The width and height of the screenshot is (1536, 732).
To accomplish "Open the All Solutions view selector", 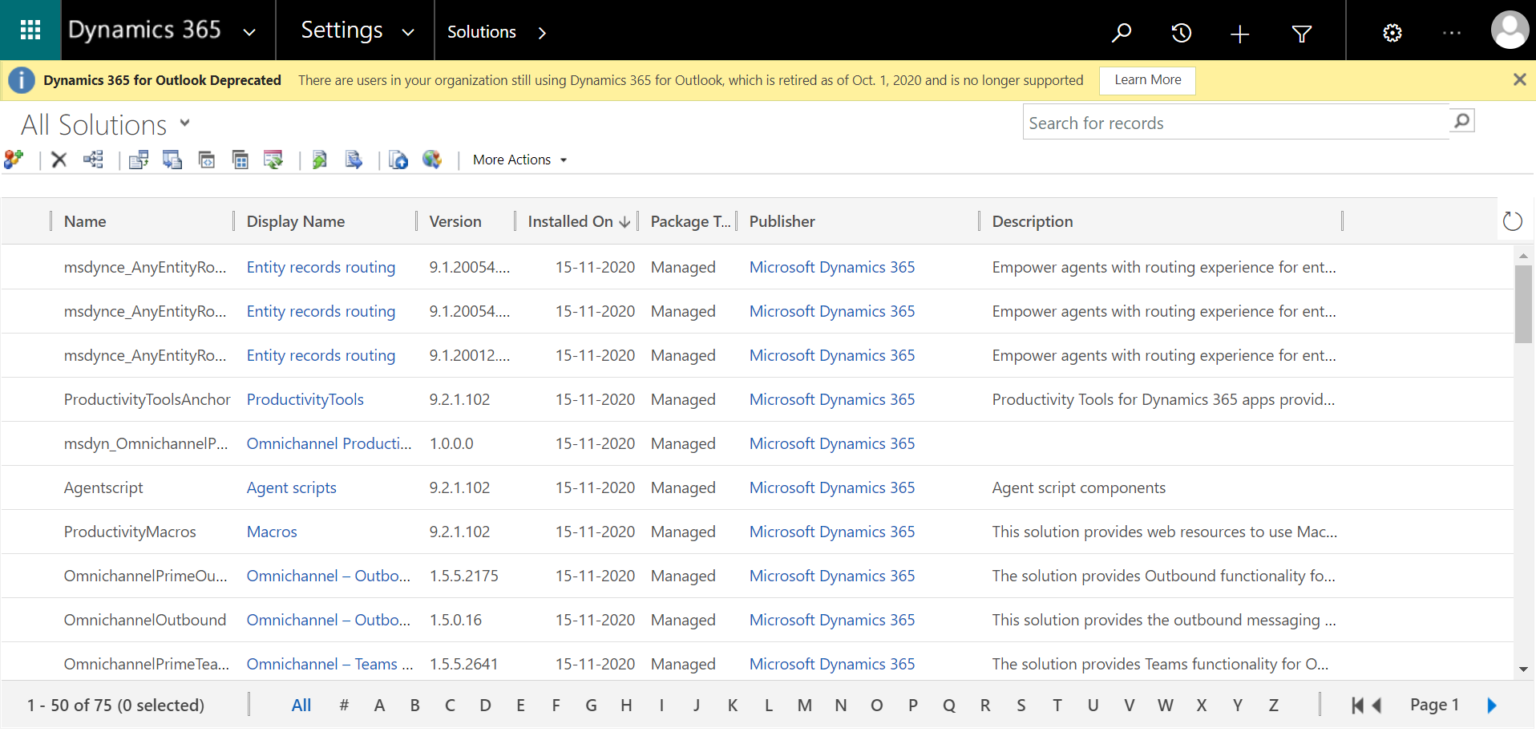I will click(x=104, y=123).
